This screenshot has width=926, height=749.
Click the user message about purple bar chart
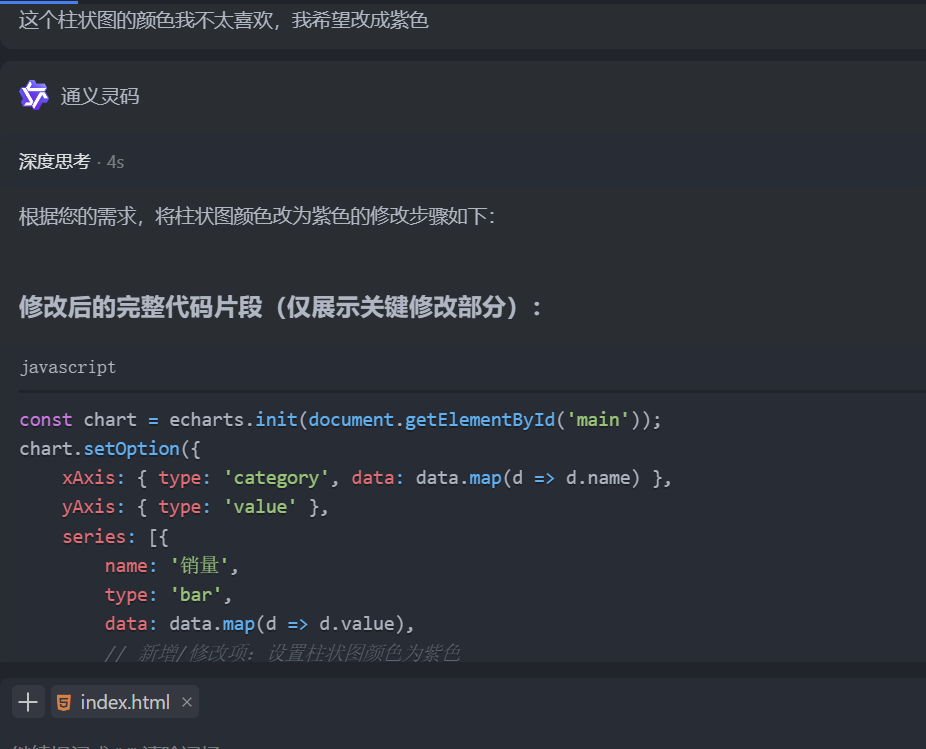[x=223, y=21]
